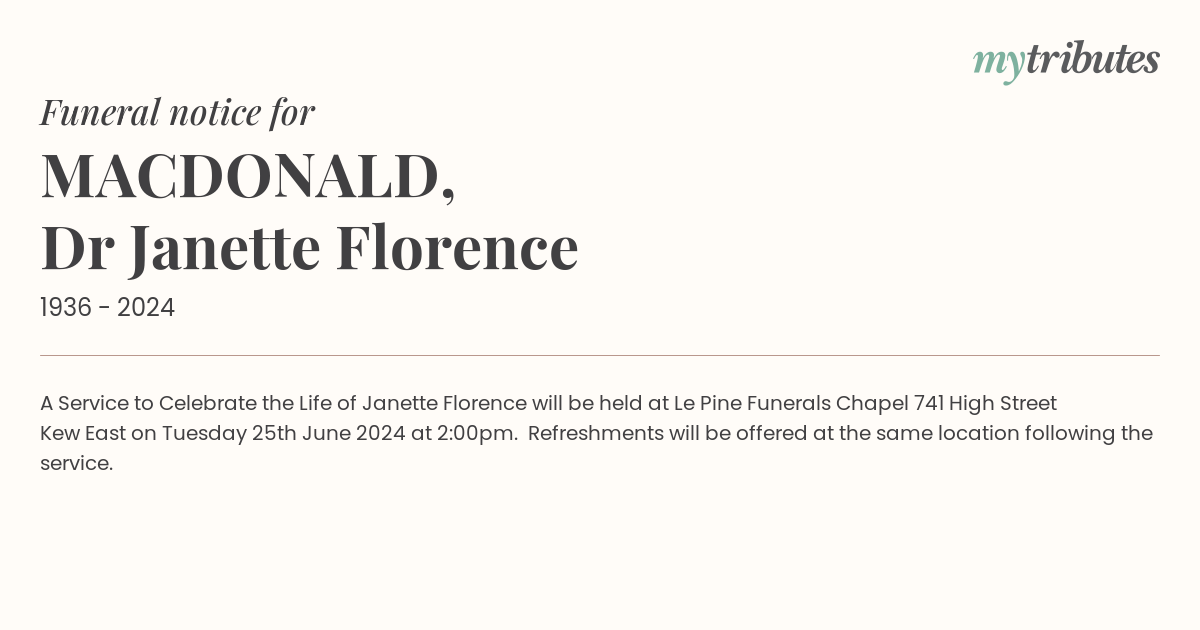Screen dimensions: 1200x630
Task: Click the final word "service." in paragraph
Action: (76, 464)
